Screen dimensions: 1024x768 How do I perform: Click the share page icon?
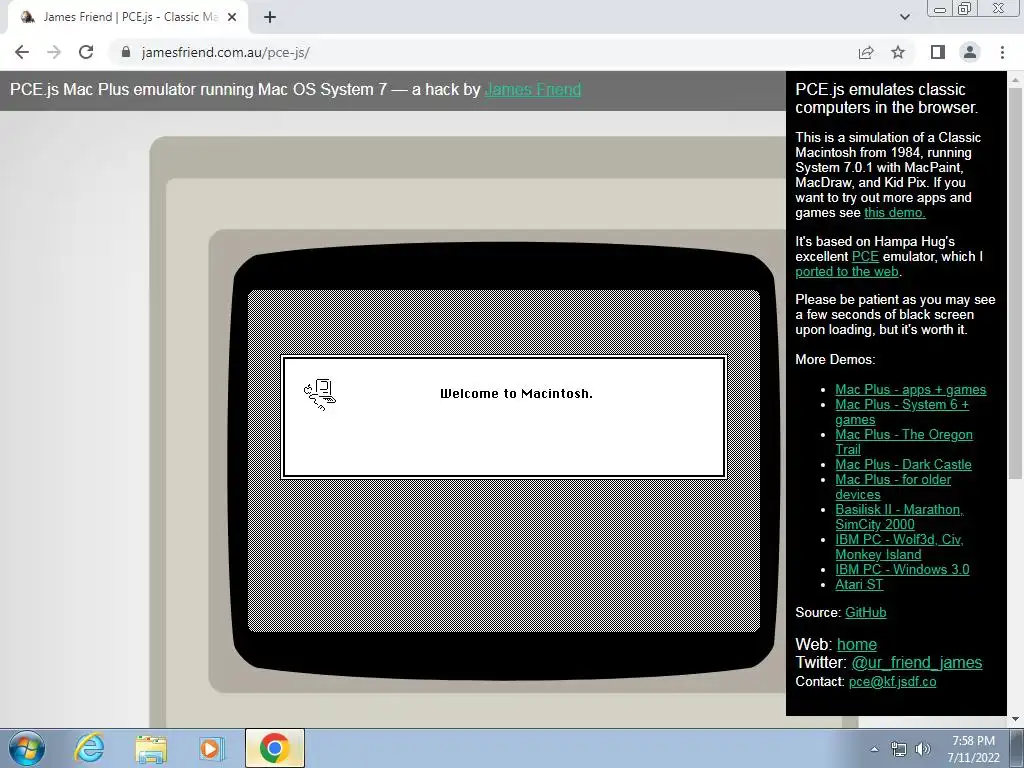click(866, 52)
